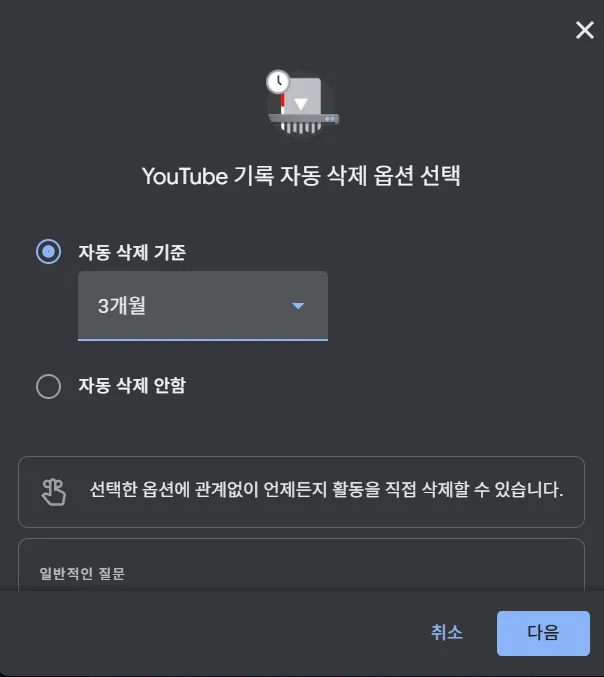Click the 선택한 옵션에 관계없이 info text

pos(326,490)
